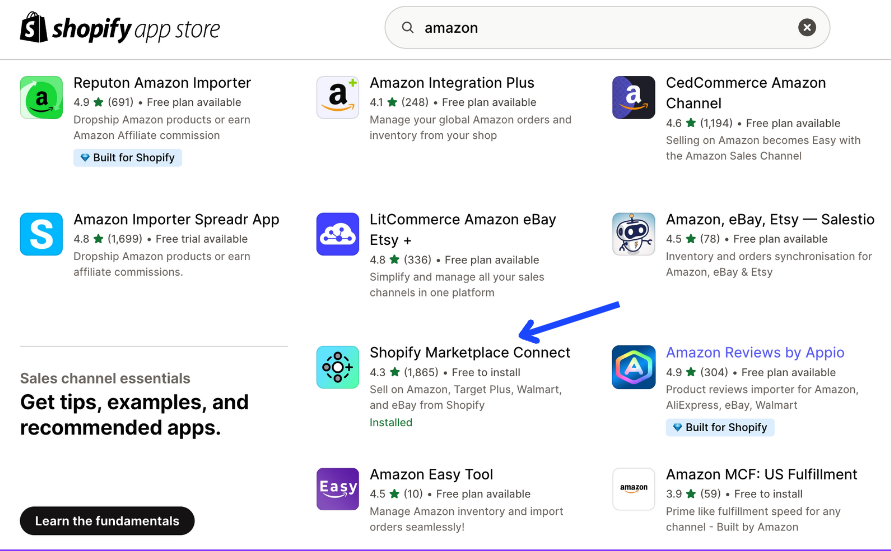Image resolution: width=891 pixels, height=551 pixels.
Task: Click the Shopify app store logo
Action: 120,28
